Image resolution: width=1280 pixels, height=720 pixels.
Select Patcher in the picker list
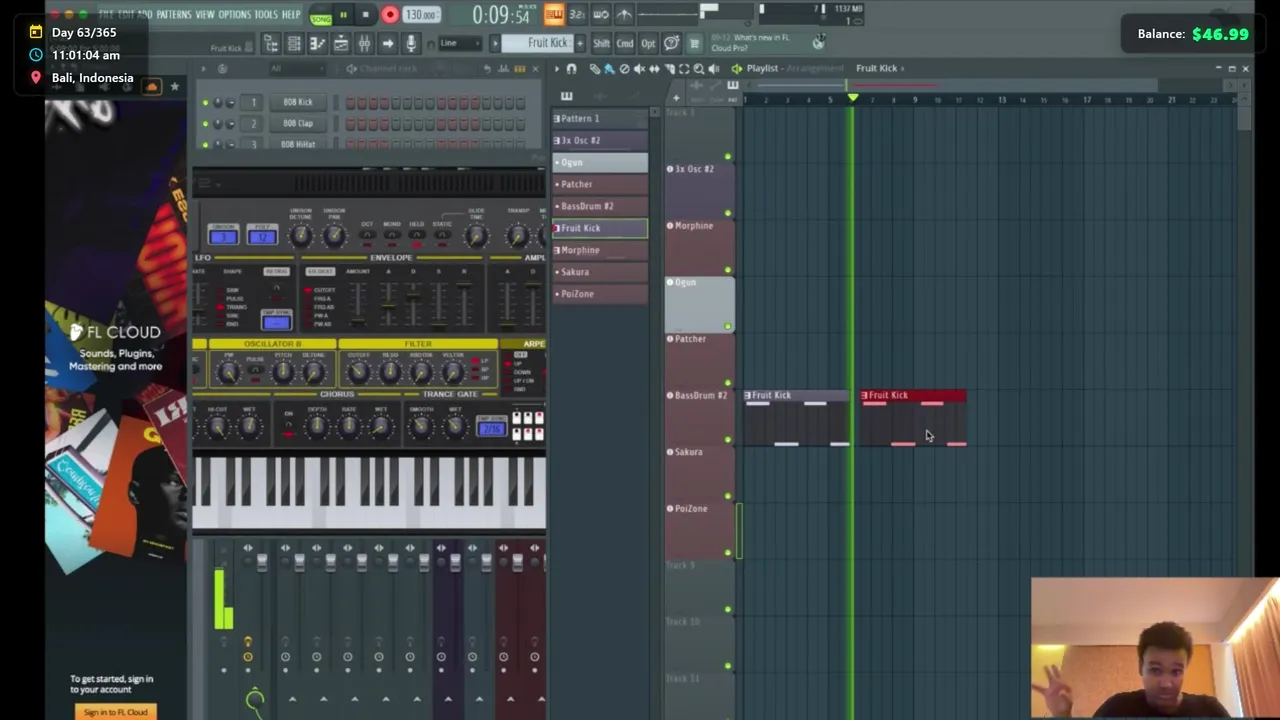pyautogui.click(x=600, y=184)
